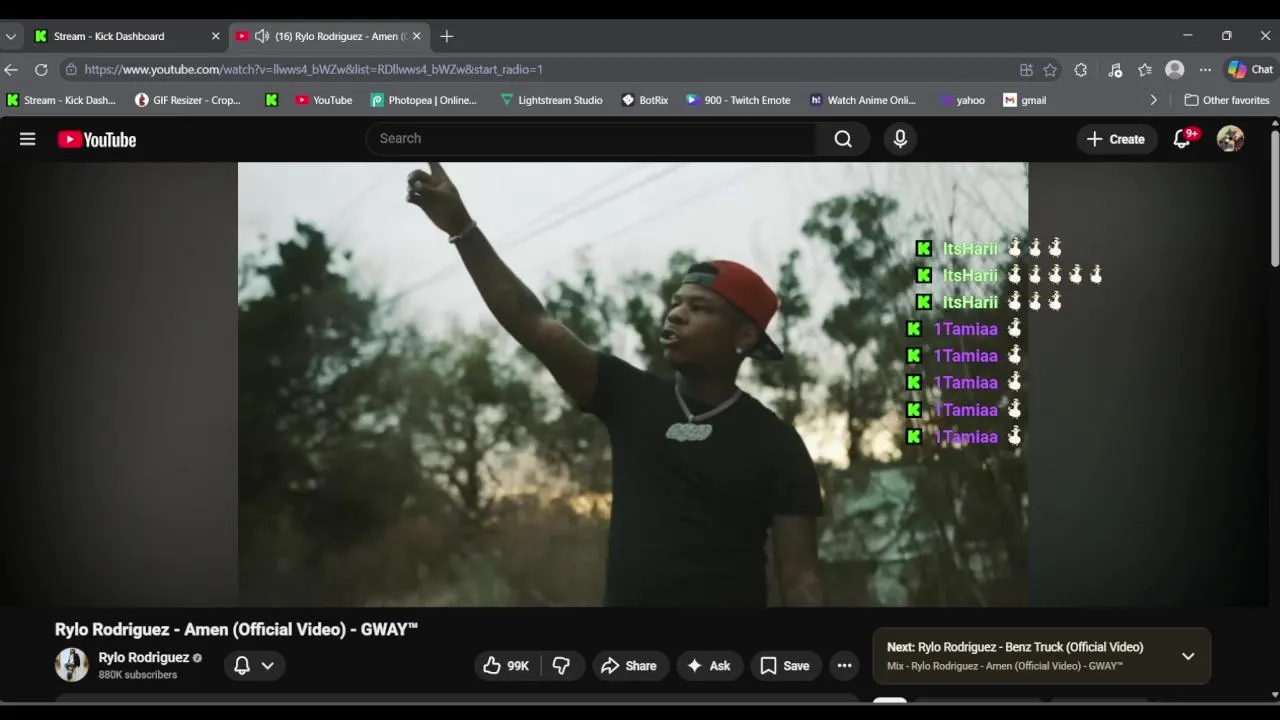Open Rylo Rodriguez channel avatar
This screenshot has height=720, width=1280.
[x=71, y=665]
